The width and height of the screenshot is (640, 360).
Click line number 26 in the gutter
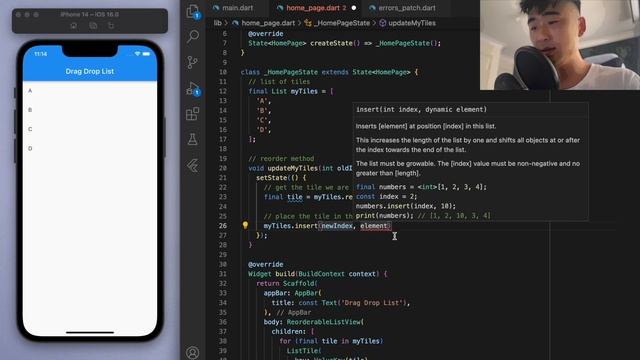(222, 226)
